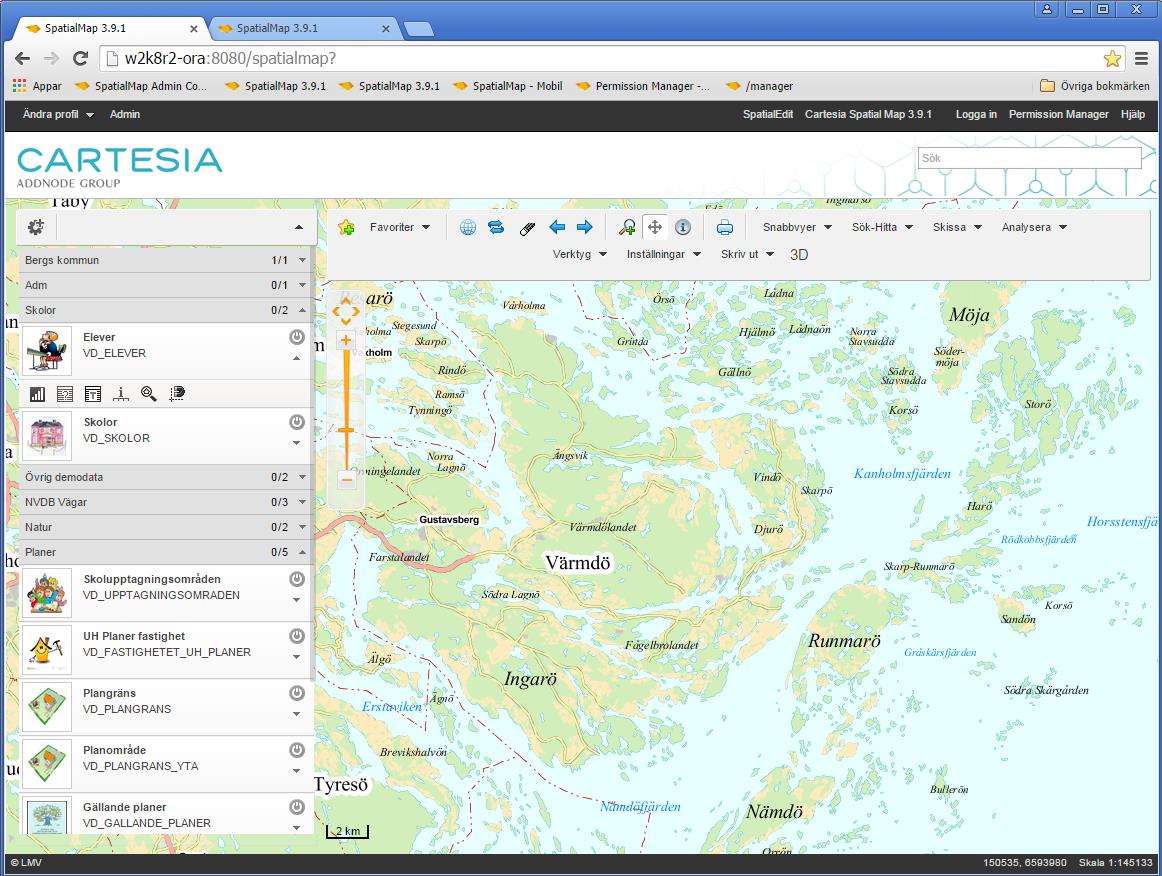Click the Hjälp link

tap(1132, 114)
